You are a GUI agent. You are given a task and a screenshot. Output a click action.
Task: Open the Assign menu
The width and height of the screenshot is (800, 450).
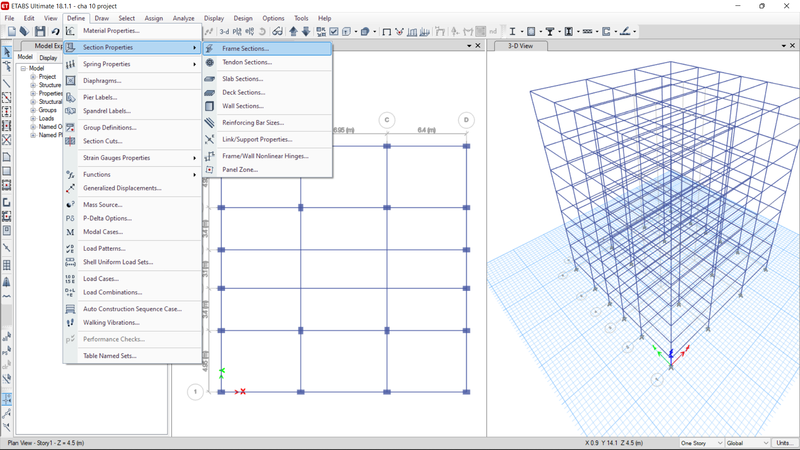pos(154,18)
